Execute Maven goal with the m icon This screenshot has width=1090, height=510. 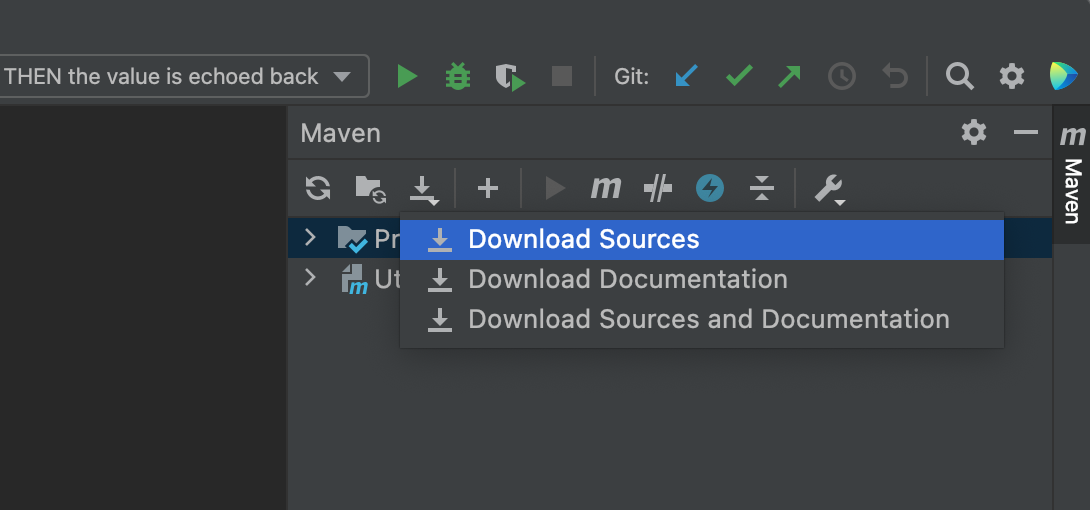tap(605, 188)
